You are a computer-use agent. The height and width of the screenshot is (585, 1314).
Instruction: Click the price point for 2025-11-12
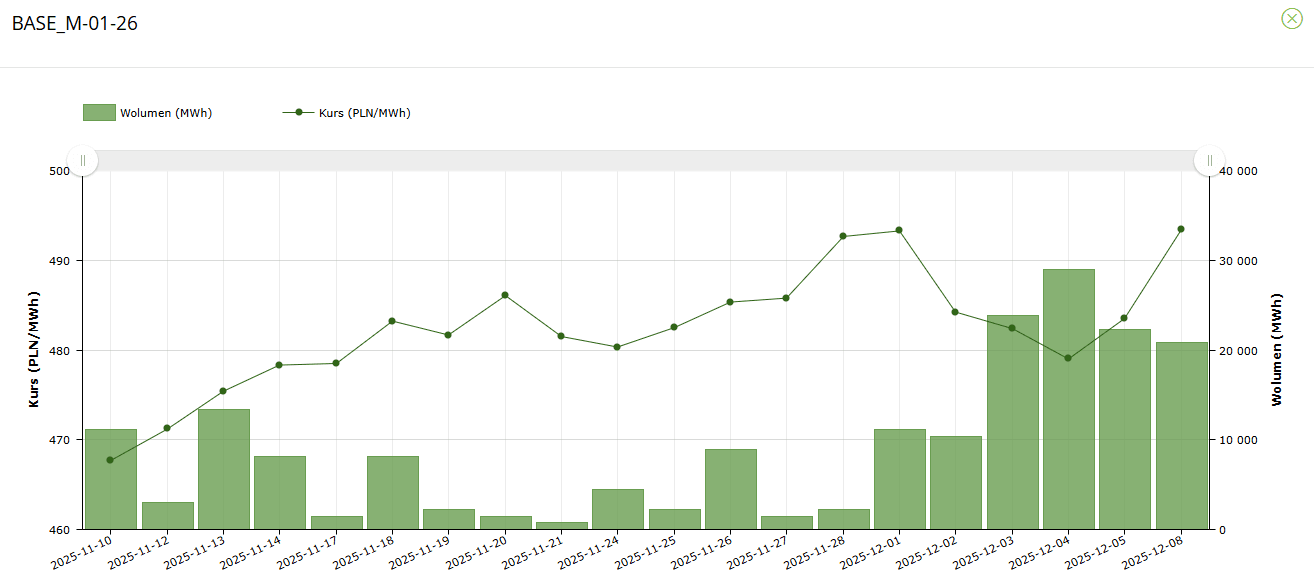[x=167, y=428]
